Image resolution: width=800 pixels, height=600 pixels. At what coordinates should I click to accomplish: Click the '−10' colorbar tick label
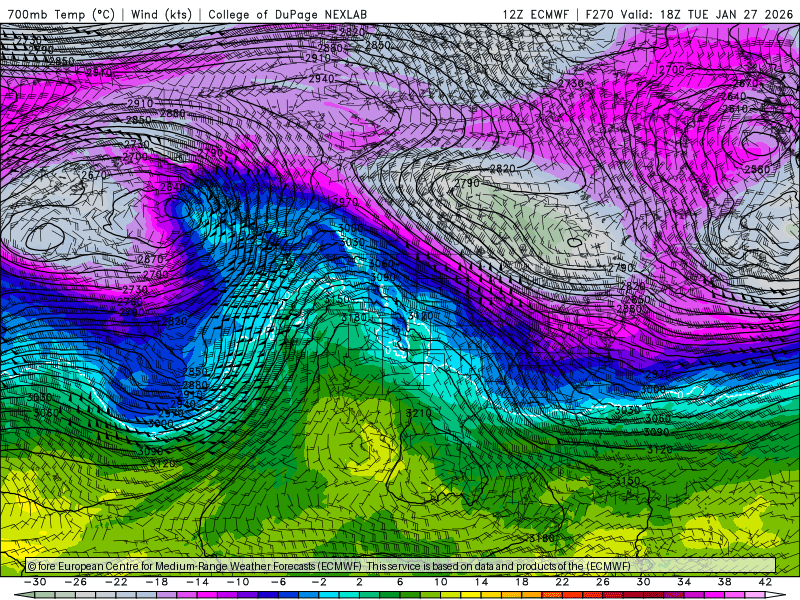[238, 582]
